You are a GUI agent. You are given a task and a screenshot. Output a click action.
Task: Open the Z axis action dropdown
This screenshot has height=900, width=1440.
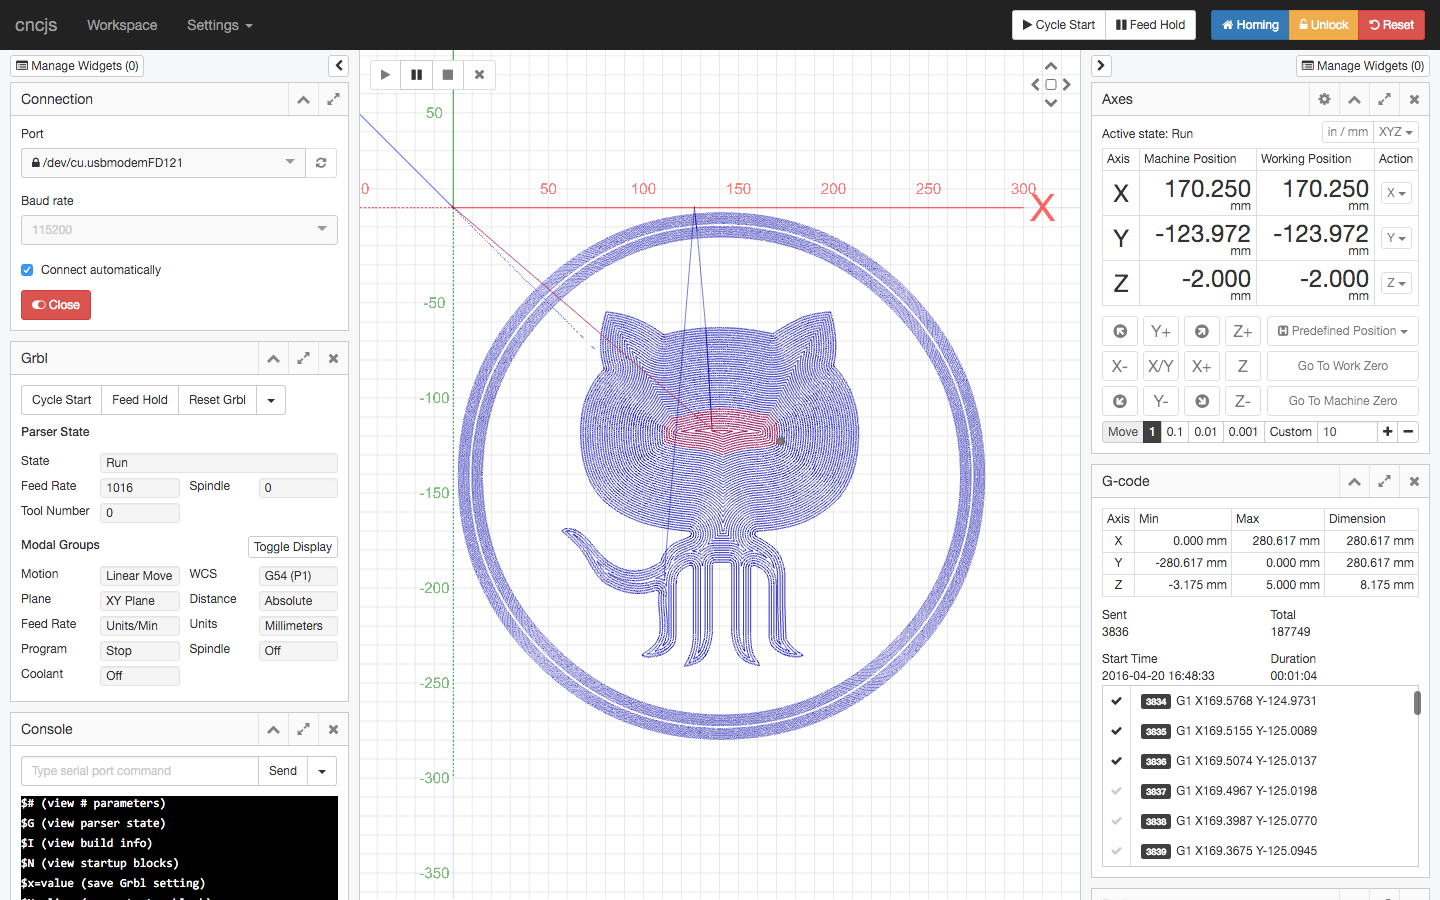pyautogui.click(x=1396, y=283)
